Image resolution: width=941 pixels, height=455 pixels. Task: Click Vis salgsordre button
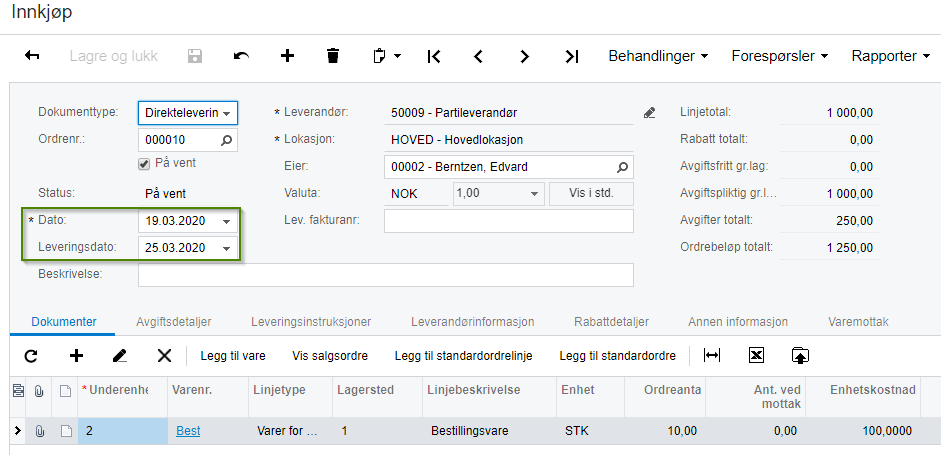coord(330,356)
